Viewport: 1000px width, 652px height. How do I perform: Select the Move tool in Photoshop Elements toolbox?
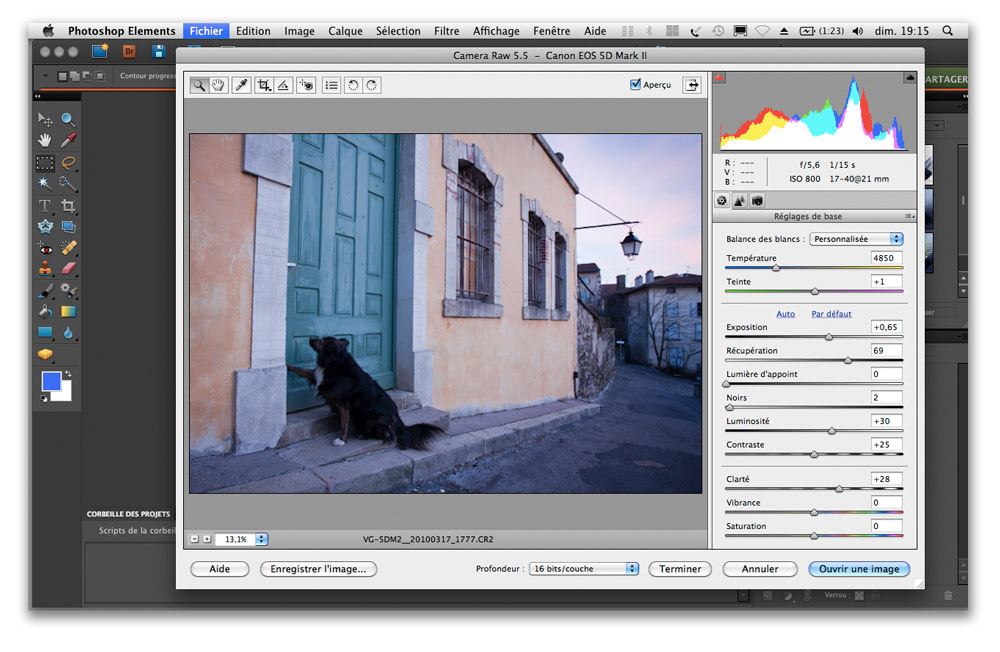point(45,119)
